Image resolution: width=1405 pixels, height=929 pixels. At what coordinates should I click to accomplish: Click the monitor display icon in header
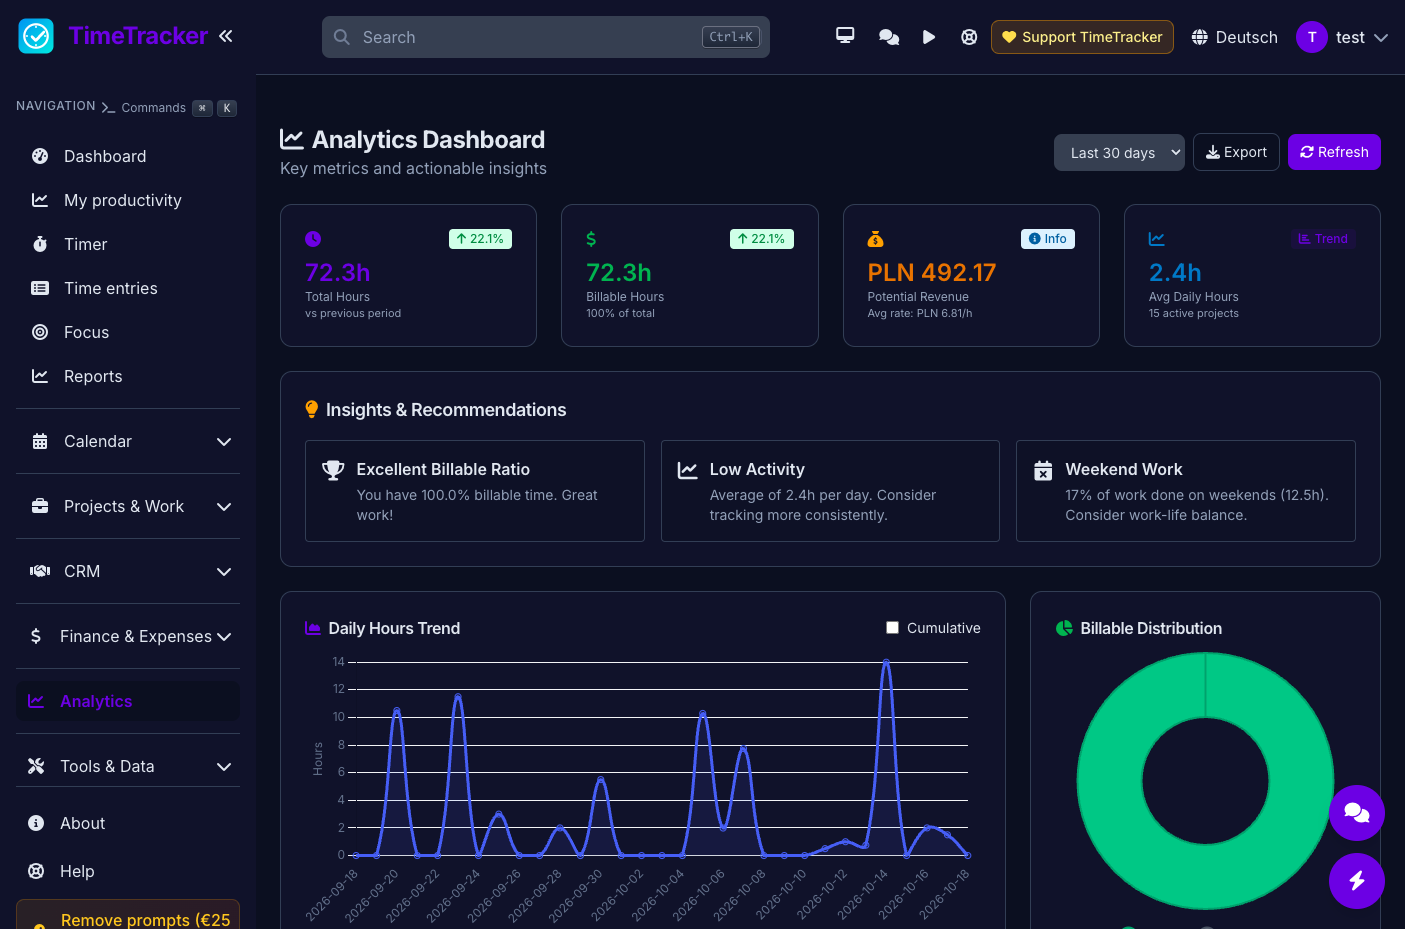click(845, 36)
